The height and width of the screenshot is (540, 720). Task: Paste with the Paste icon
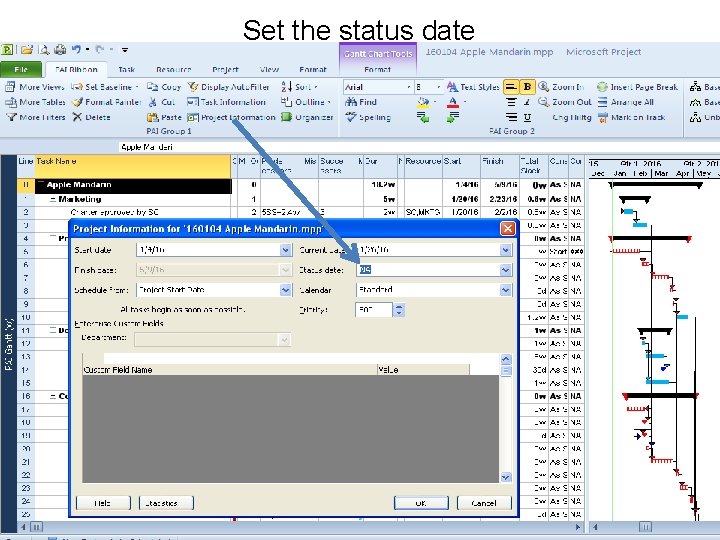click(152, 117)
